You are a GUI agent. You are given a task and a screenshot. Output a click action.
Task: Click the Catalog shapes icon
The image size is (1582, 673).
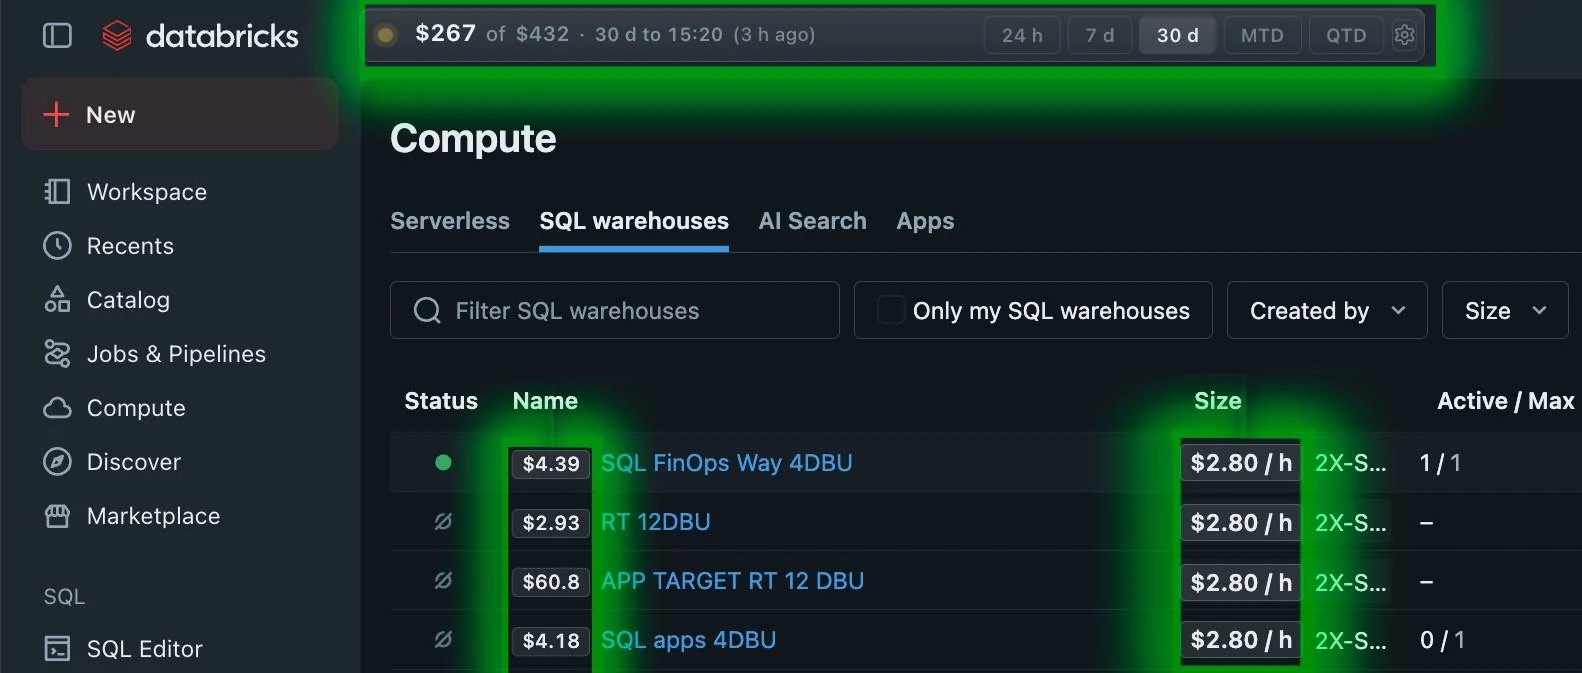(x=57, y=300)
